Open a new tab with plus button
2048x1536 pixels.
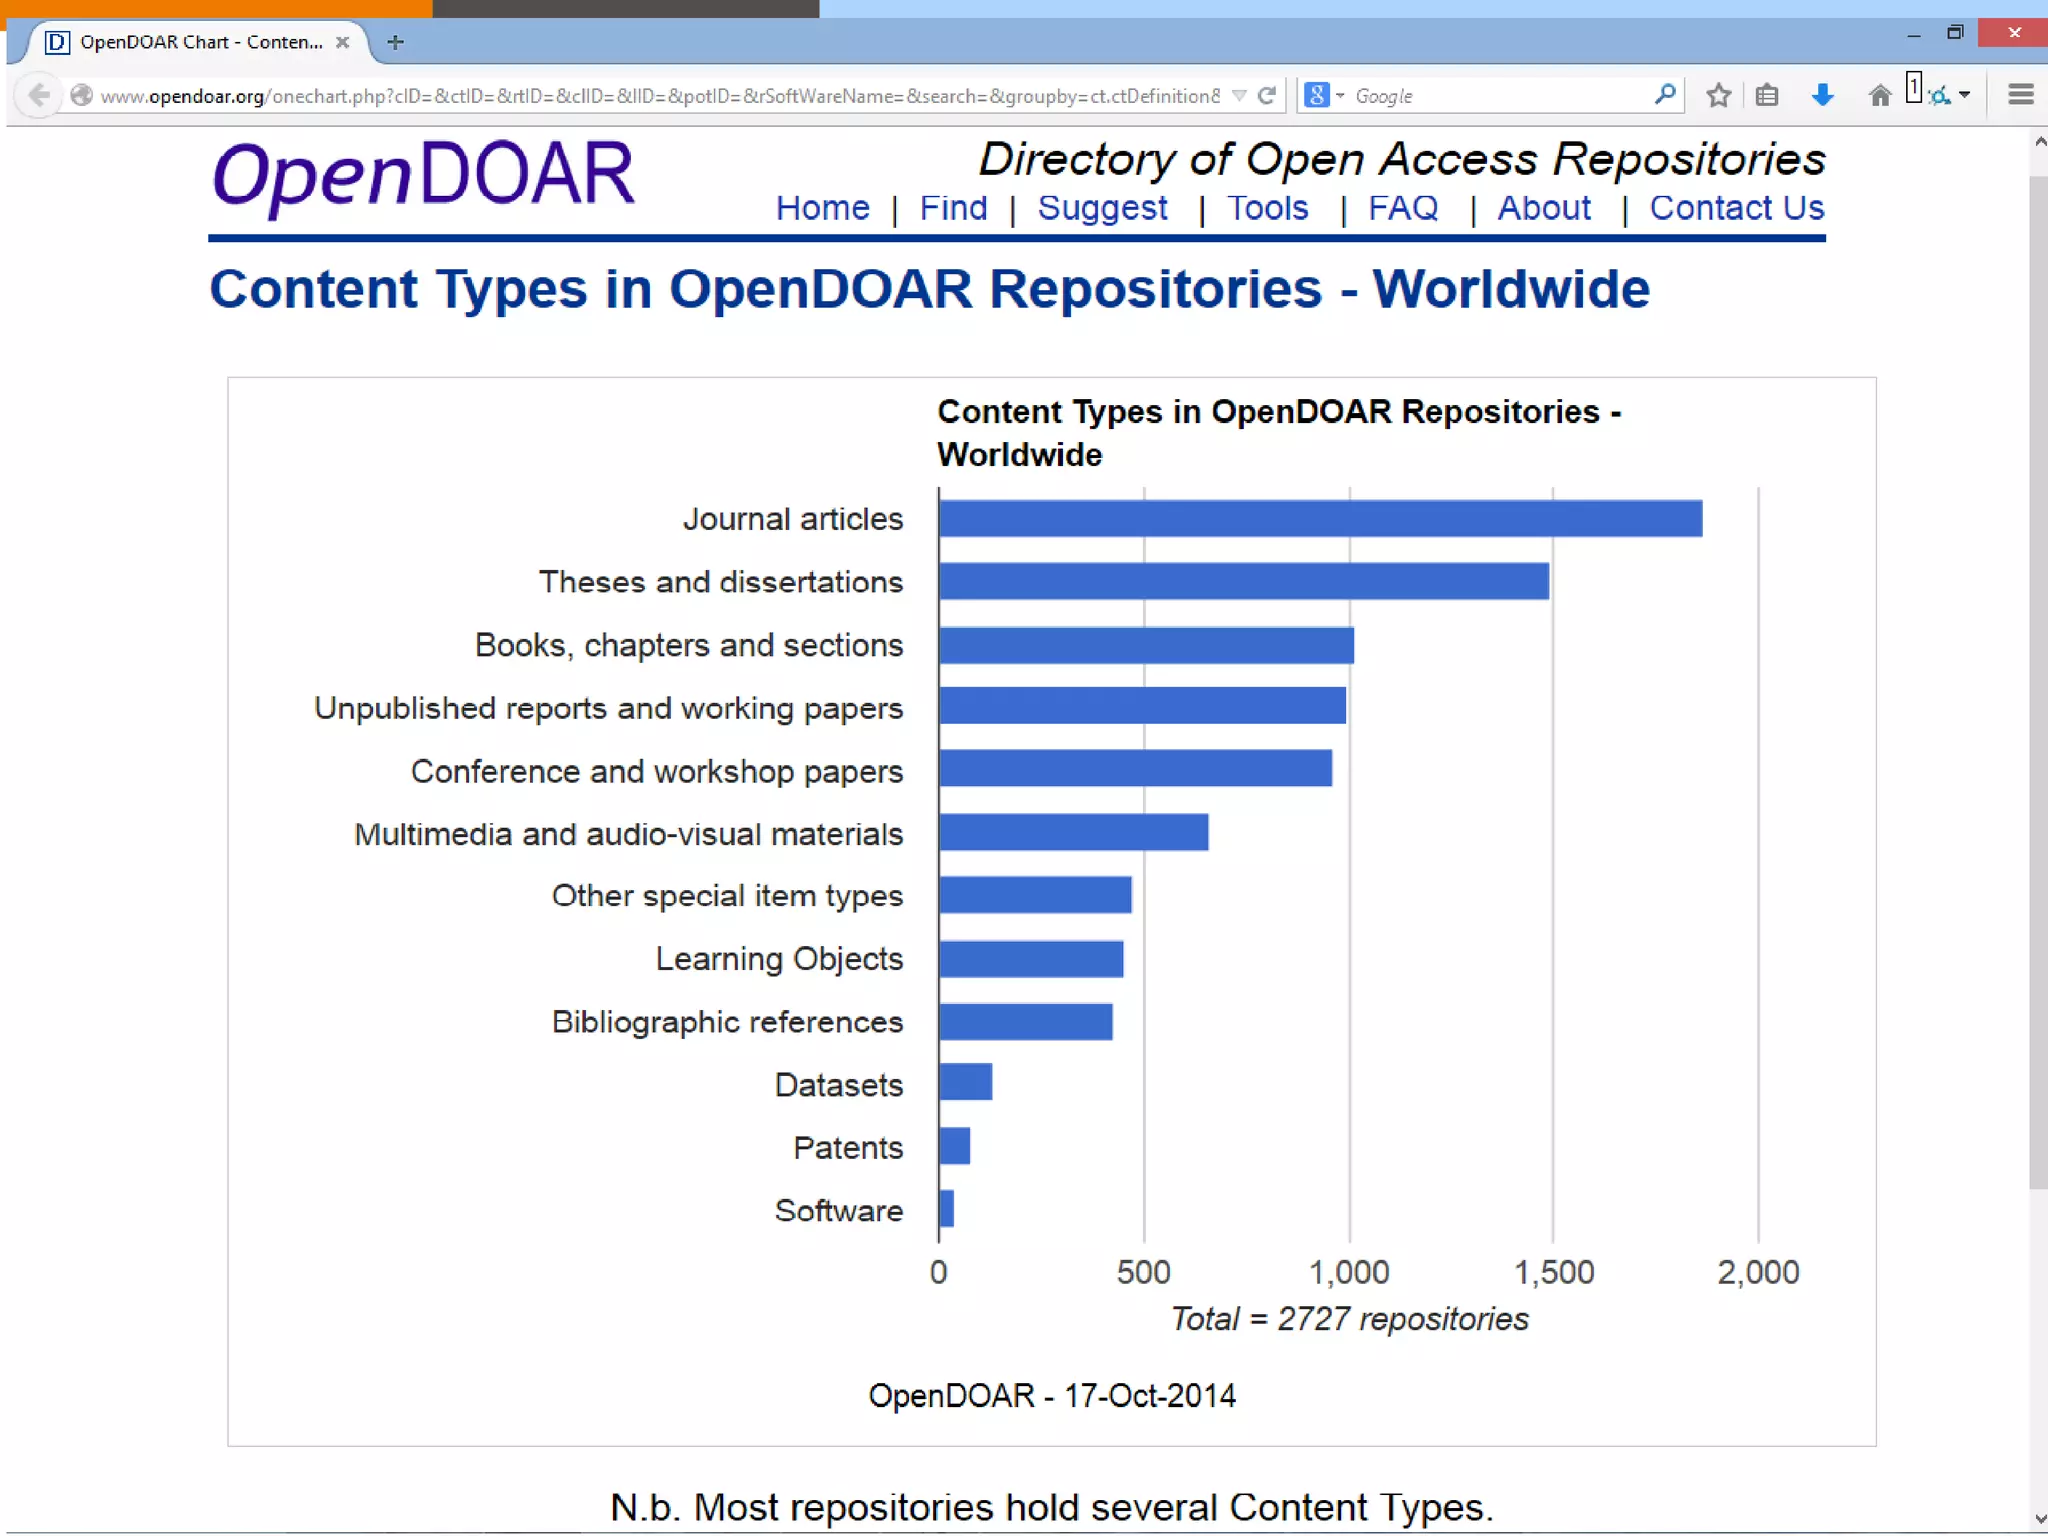click(395, 42)
